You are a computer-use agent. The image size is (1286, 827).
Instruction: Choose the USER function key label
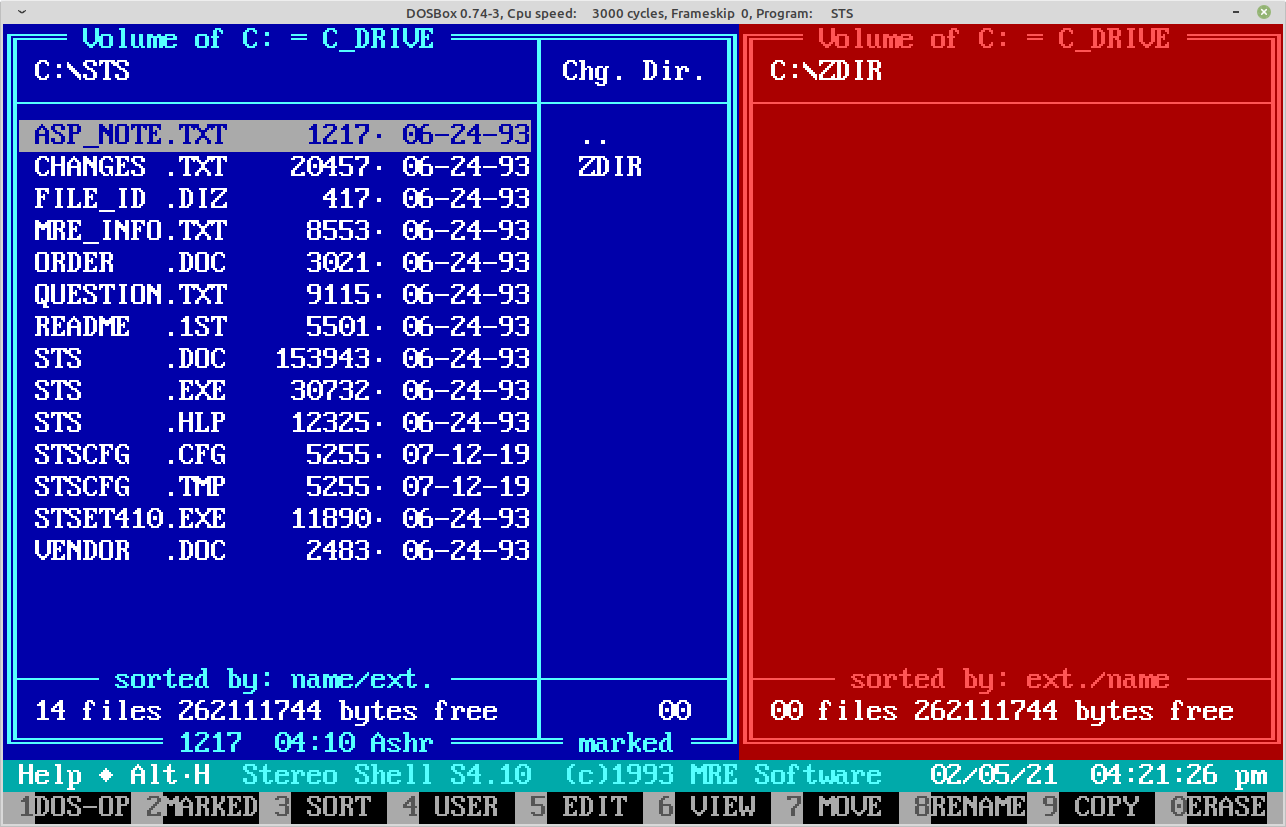(466, 806)
